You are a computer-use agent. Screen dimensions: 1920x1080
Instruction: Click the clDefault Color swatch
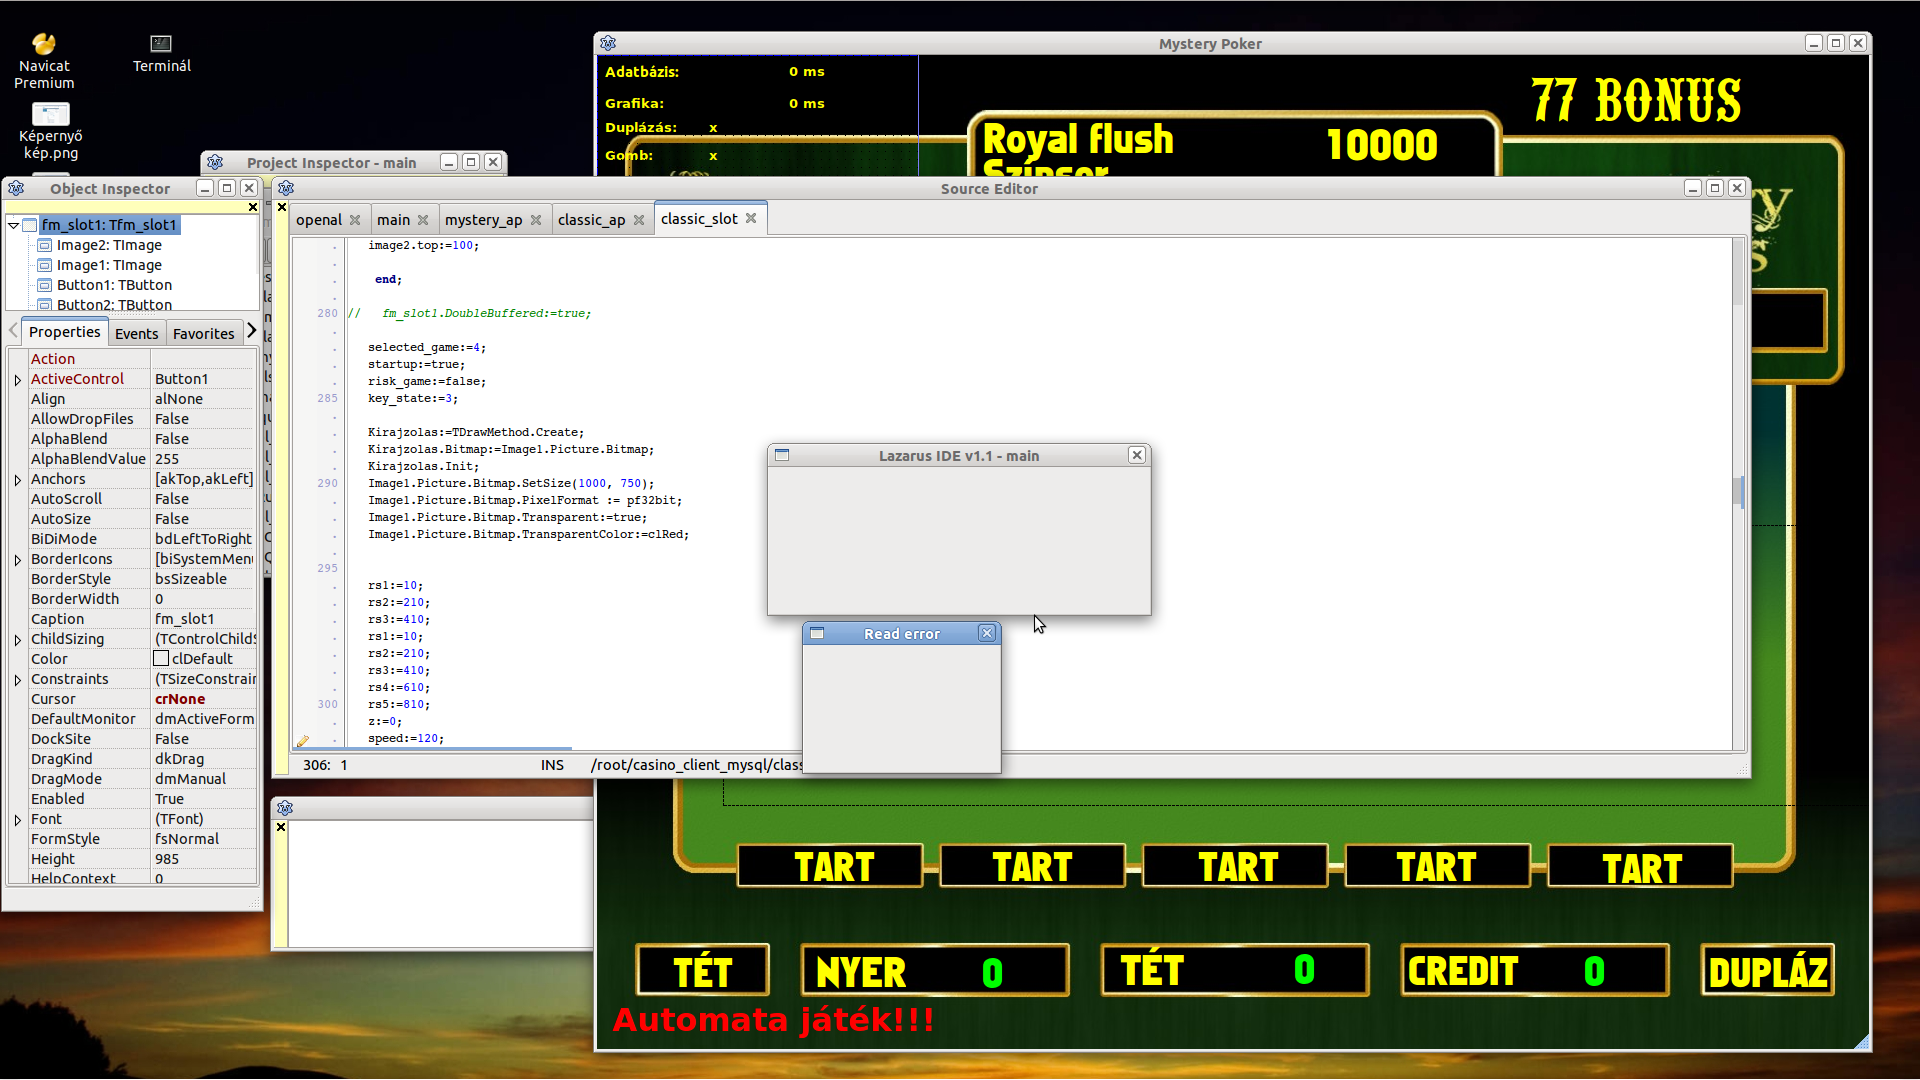click(161, 658)
